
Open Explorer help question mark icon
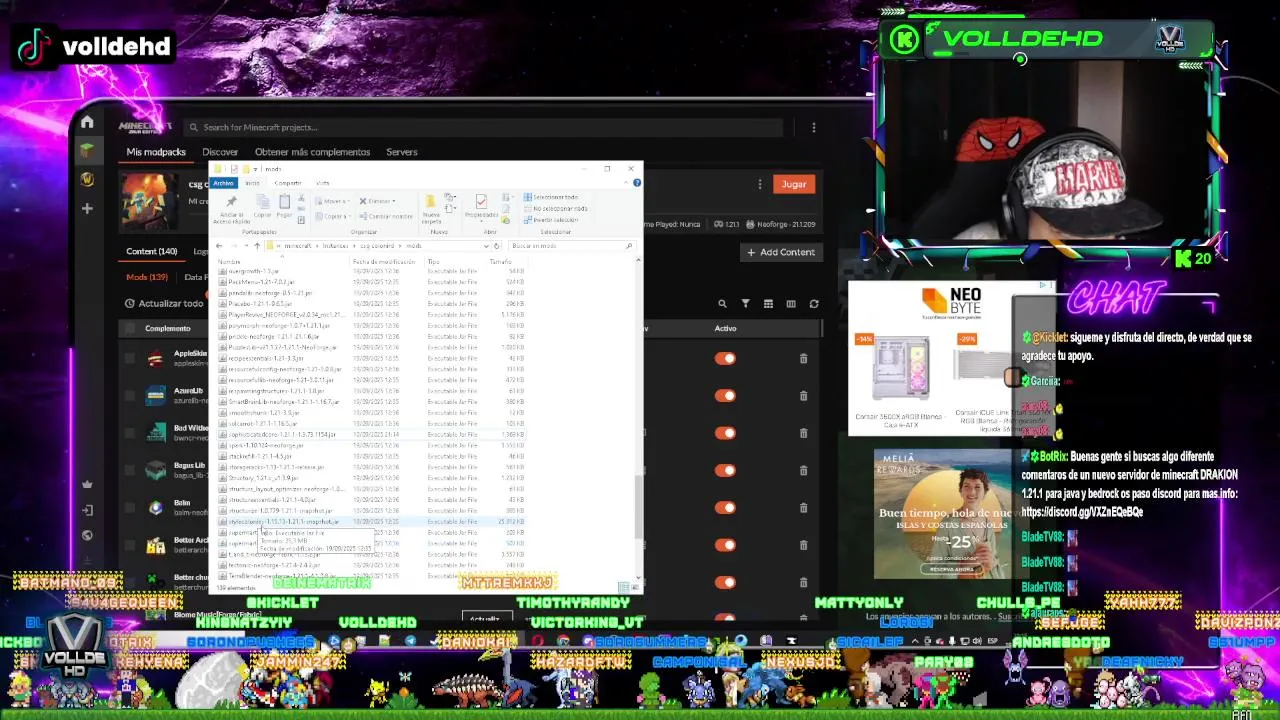point(637,183)
